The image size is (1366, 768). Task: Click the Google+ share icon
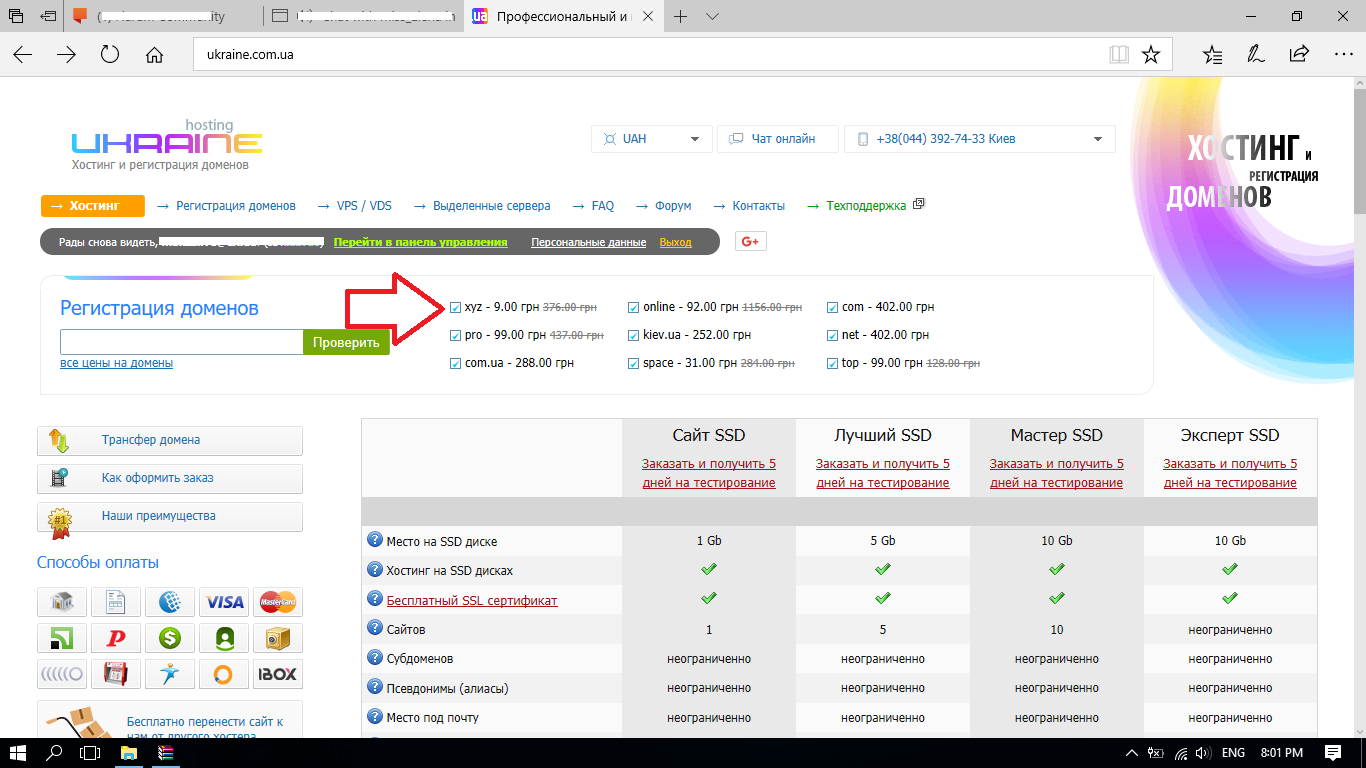click(x=750, y=241)
